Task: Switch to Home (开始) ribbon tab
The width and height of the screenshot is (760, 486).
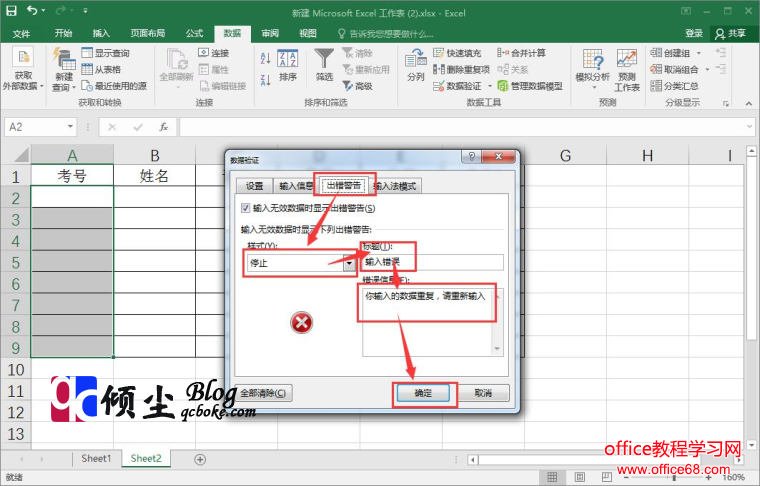Action: (x=63, y=33)
